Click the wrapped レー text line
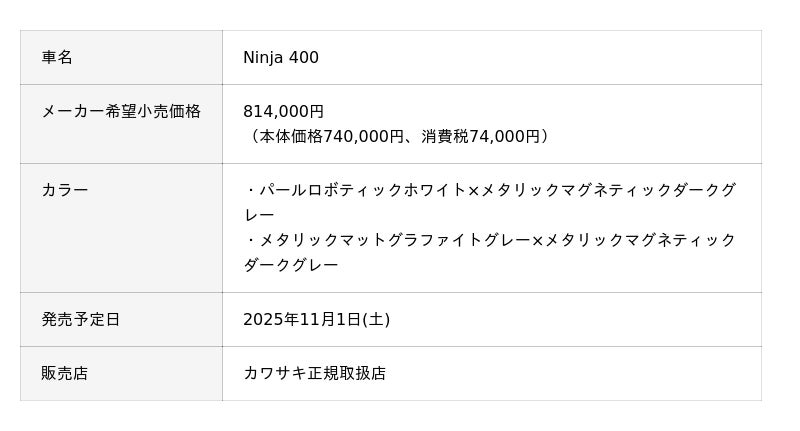Viewport: 800px width, 431px height. [259, 215]
